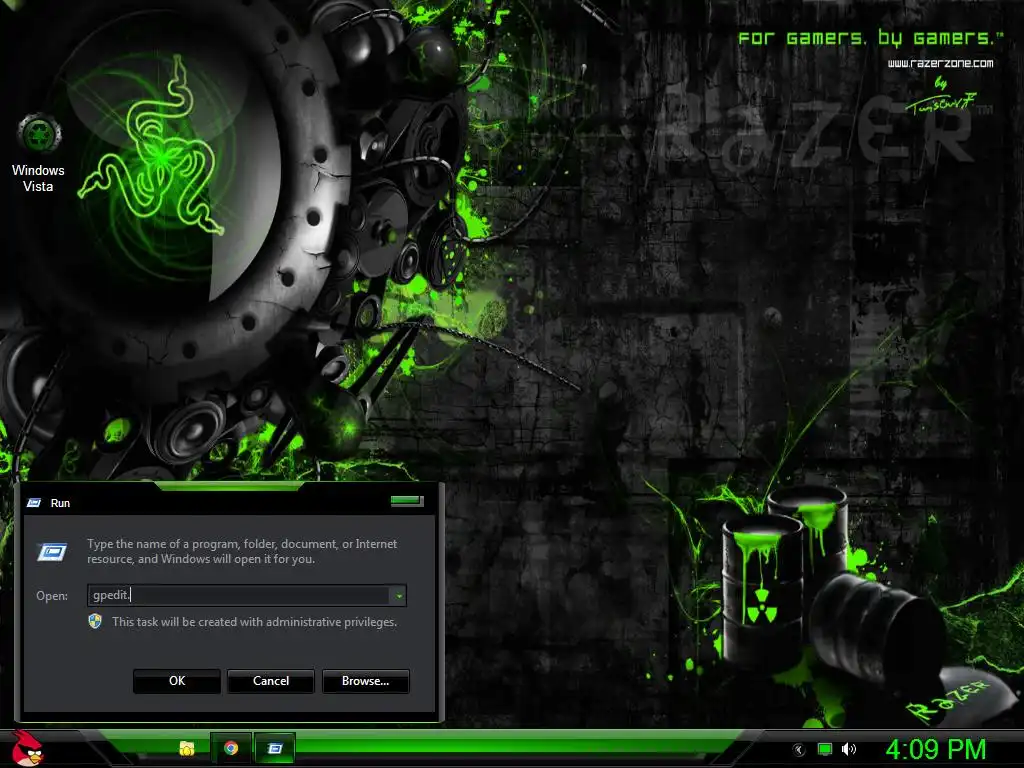
Task: Click the Run program icon beside description
Action: click(x=52, y=552)
